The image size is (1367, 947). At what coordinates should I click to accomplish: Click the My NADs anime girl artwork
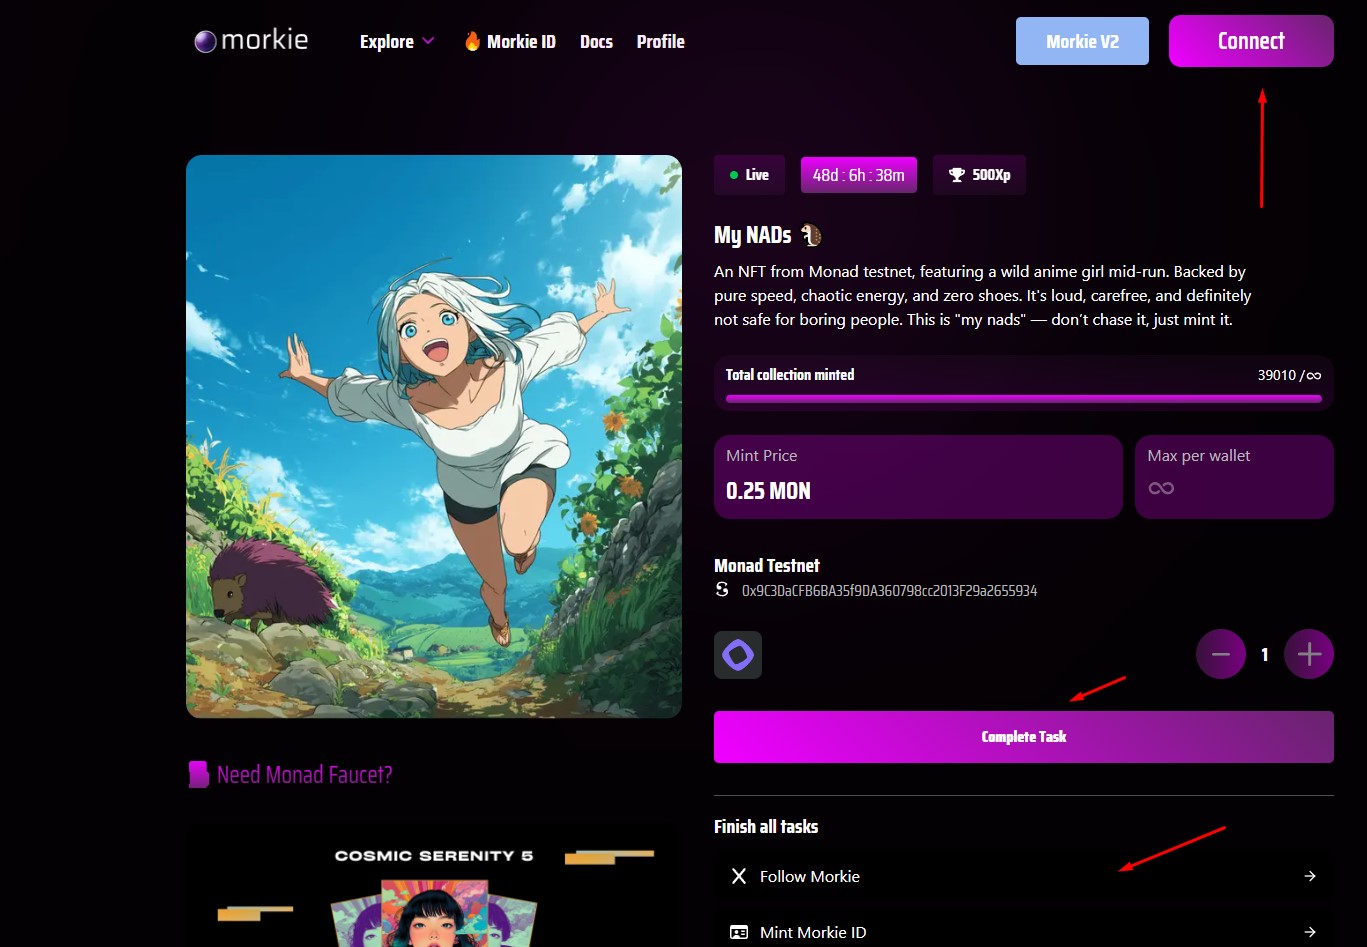pos(434,436)
